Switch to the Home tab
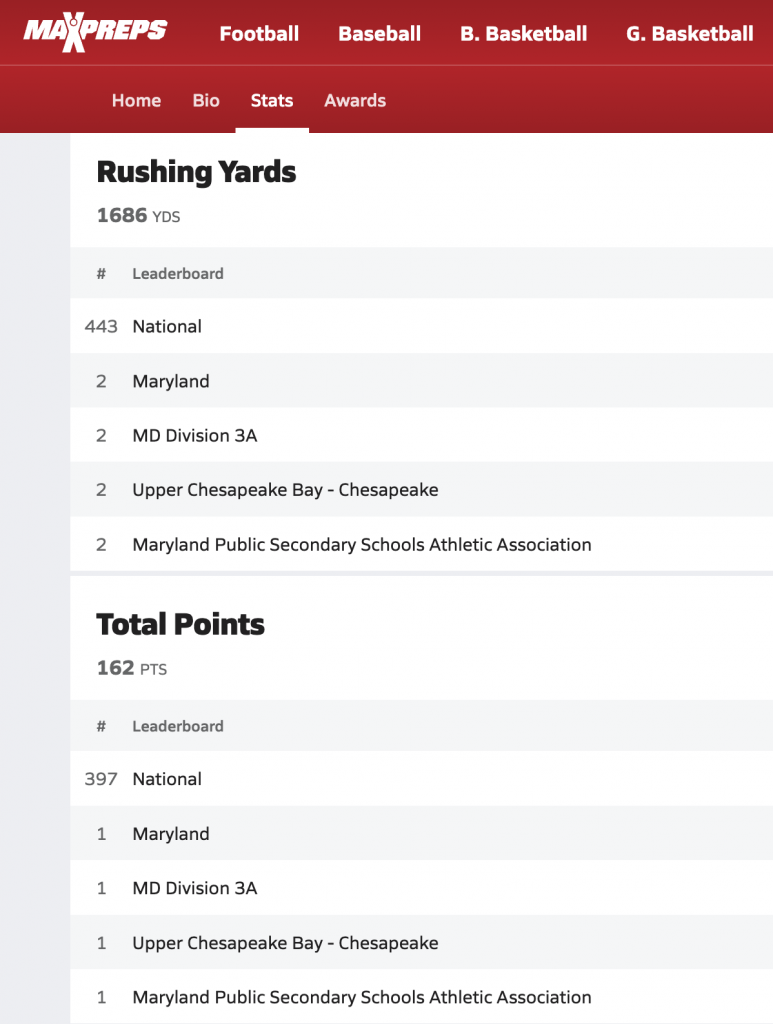This screenshot has height=1024, width=773. (136, 100)
